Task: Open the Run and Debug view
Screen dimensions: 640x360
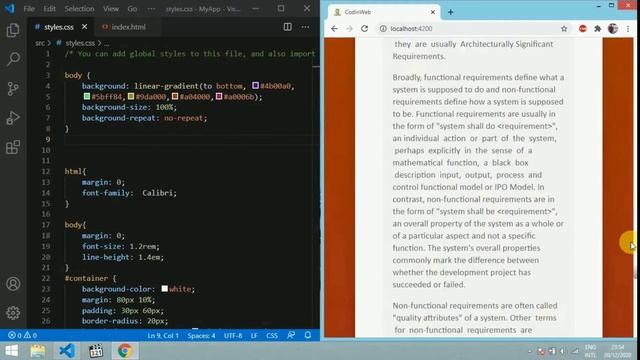Action: tap(13, 118)
